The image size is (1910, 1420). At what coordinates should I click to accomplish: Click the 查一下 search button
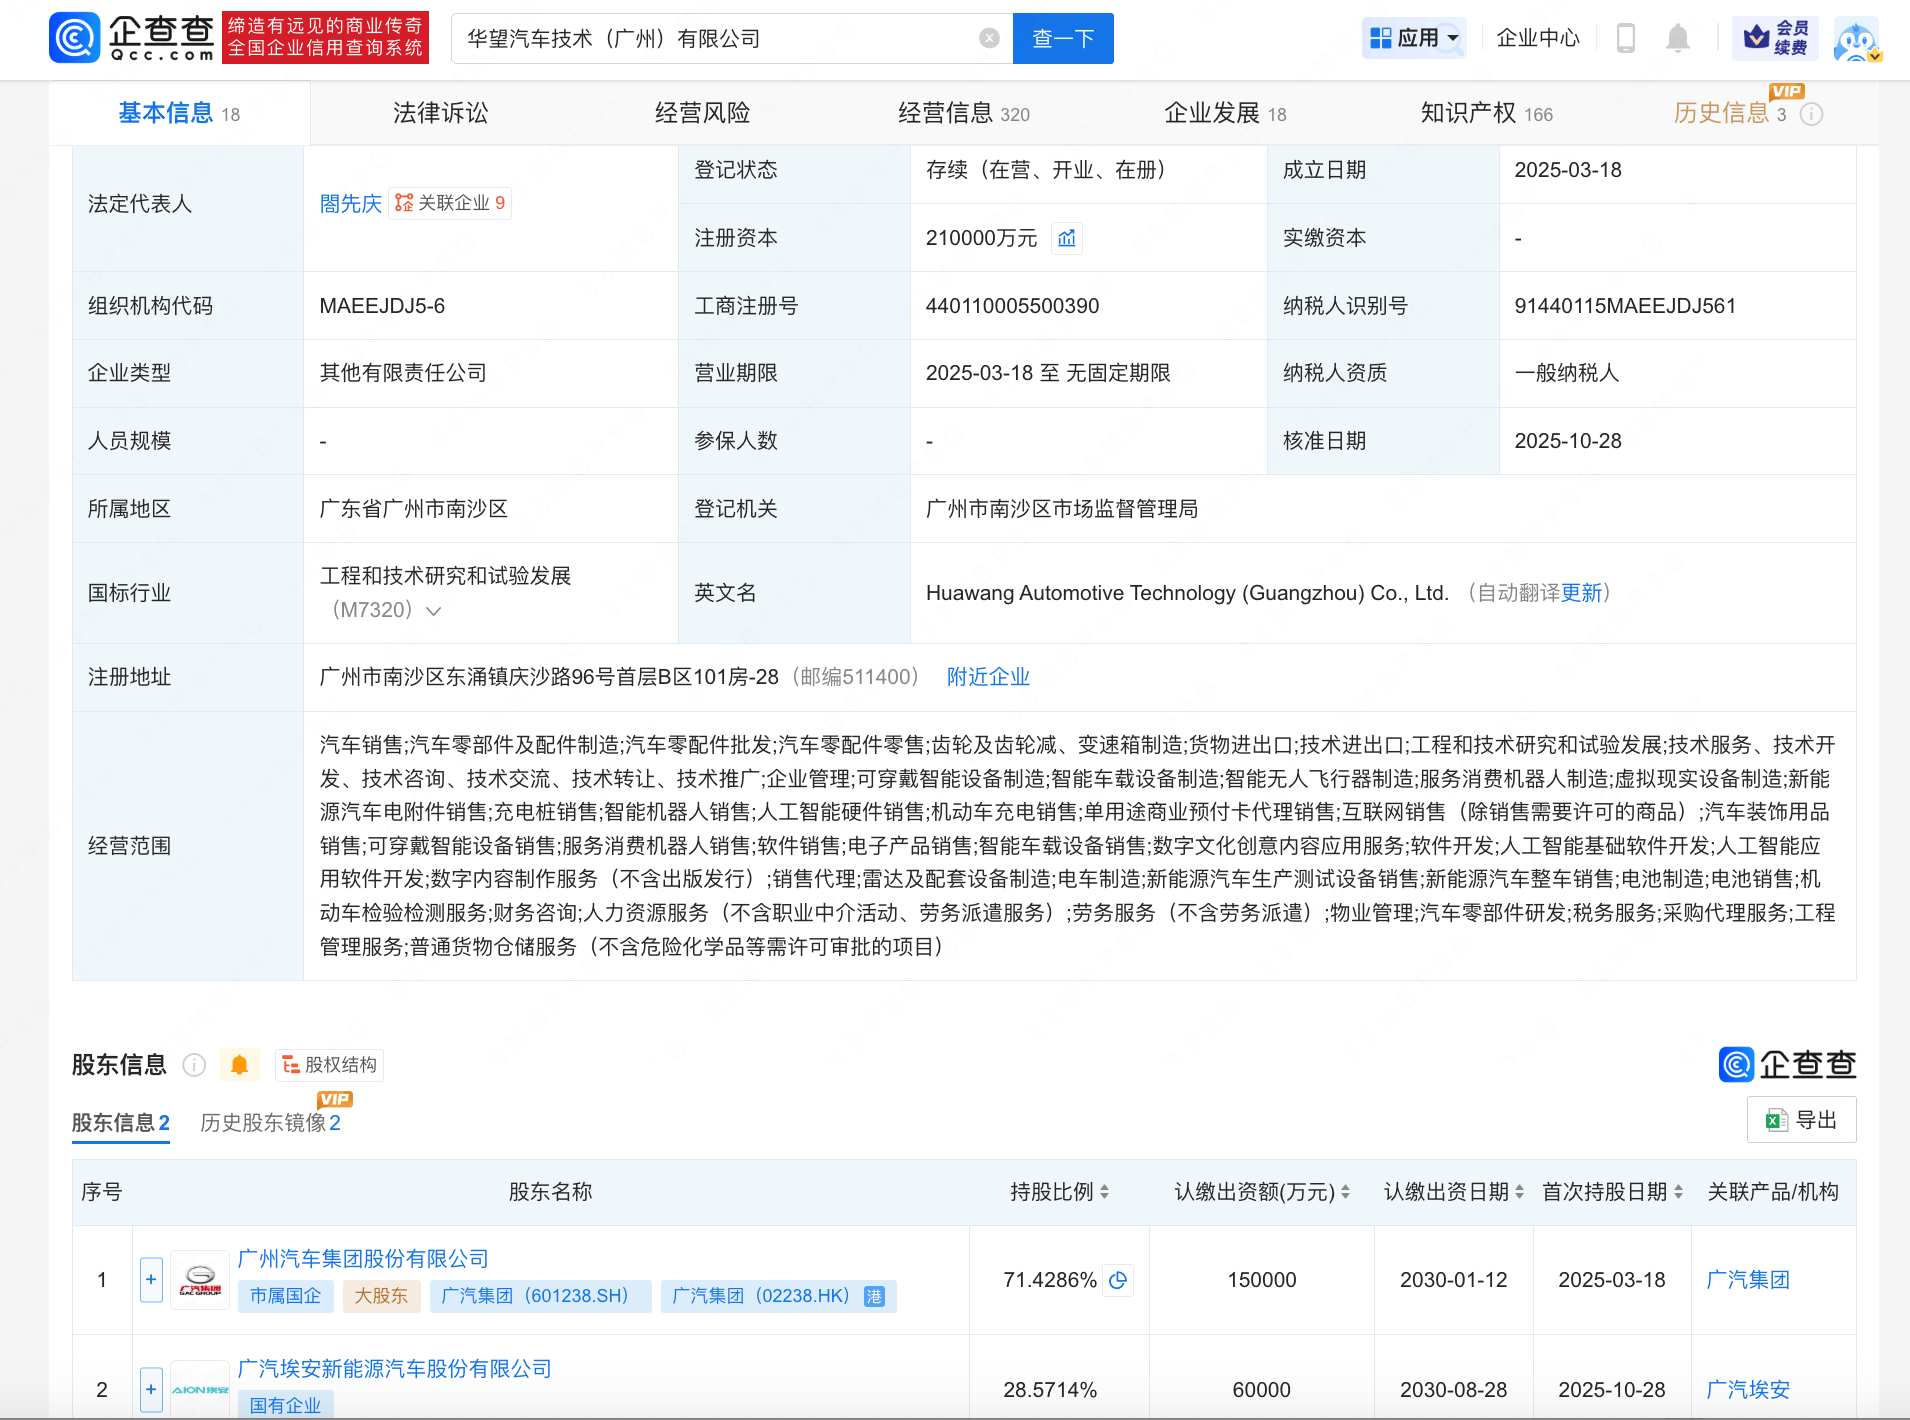click(1062, 38)
